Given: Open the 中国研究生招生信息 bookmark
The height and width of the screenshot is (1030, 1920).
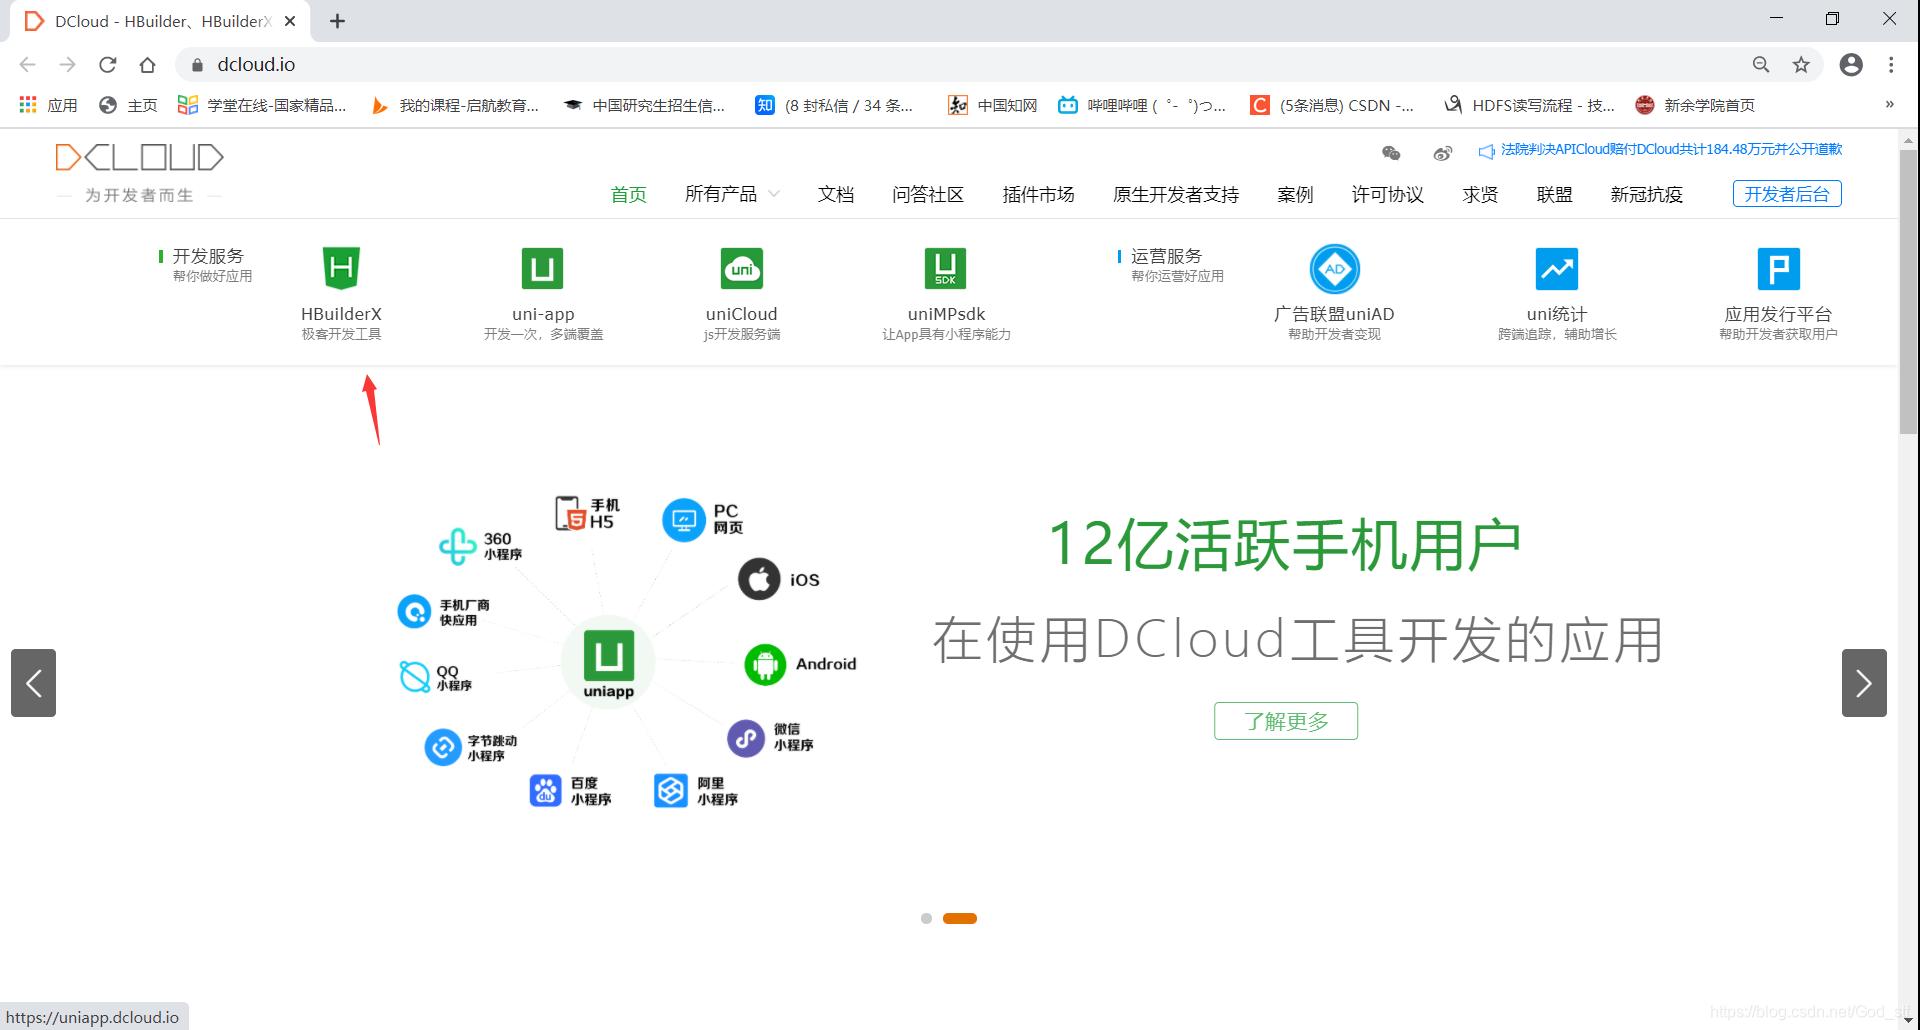Looking at the screenshot, I should [x=645, y=105].
